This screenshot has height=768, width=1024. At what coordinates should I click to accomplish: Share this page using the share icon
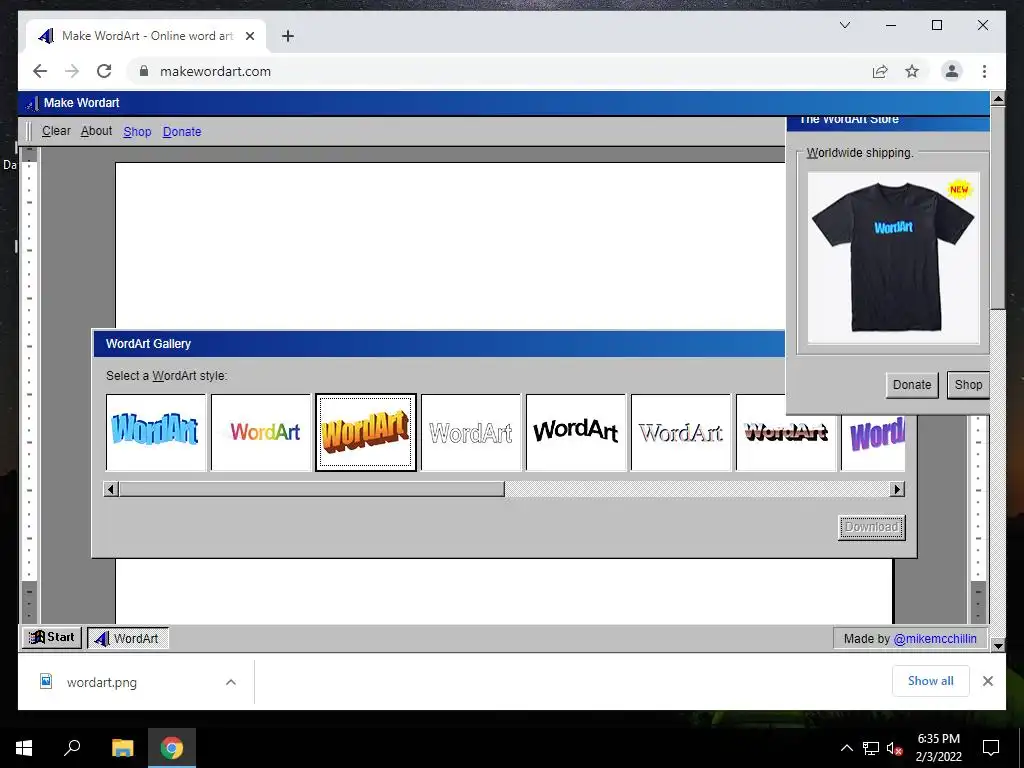(x=880, y=71)
